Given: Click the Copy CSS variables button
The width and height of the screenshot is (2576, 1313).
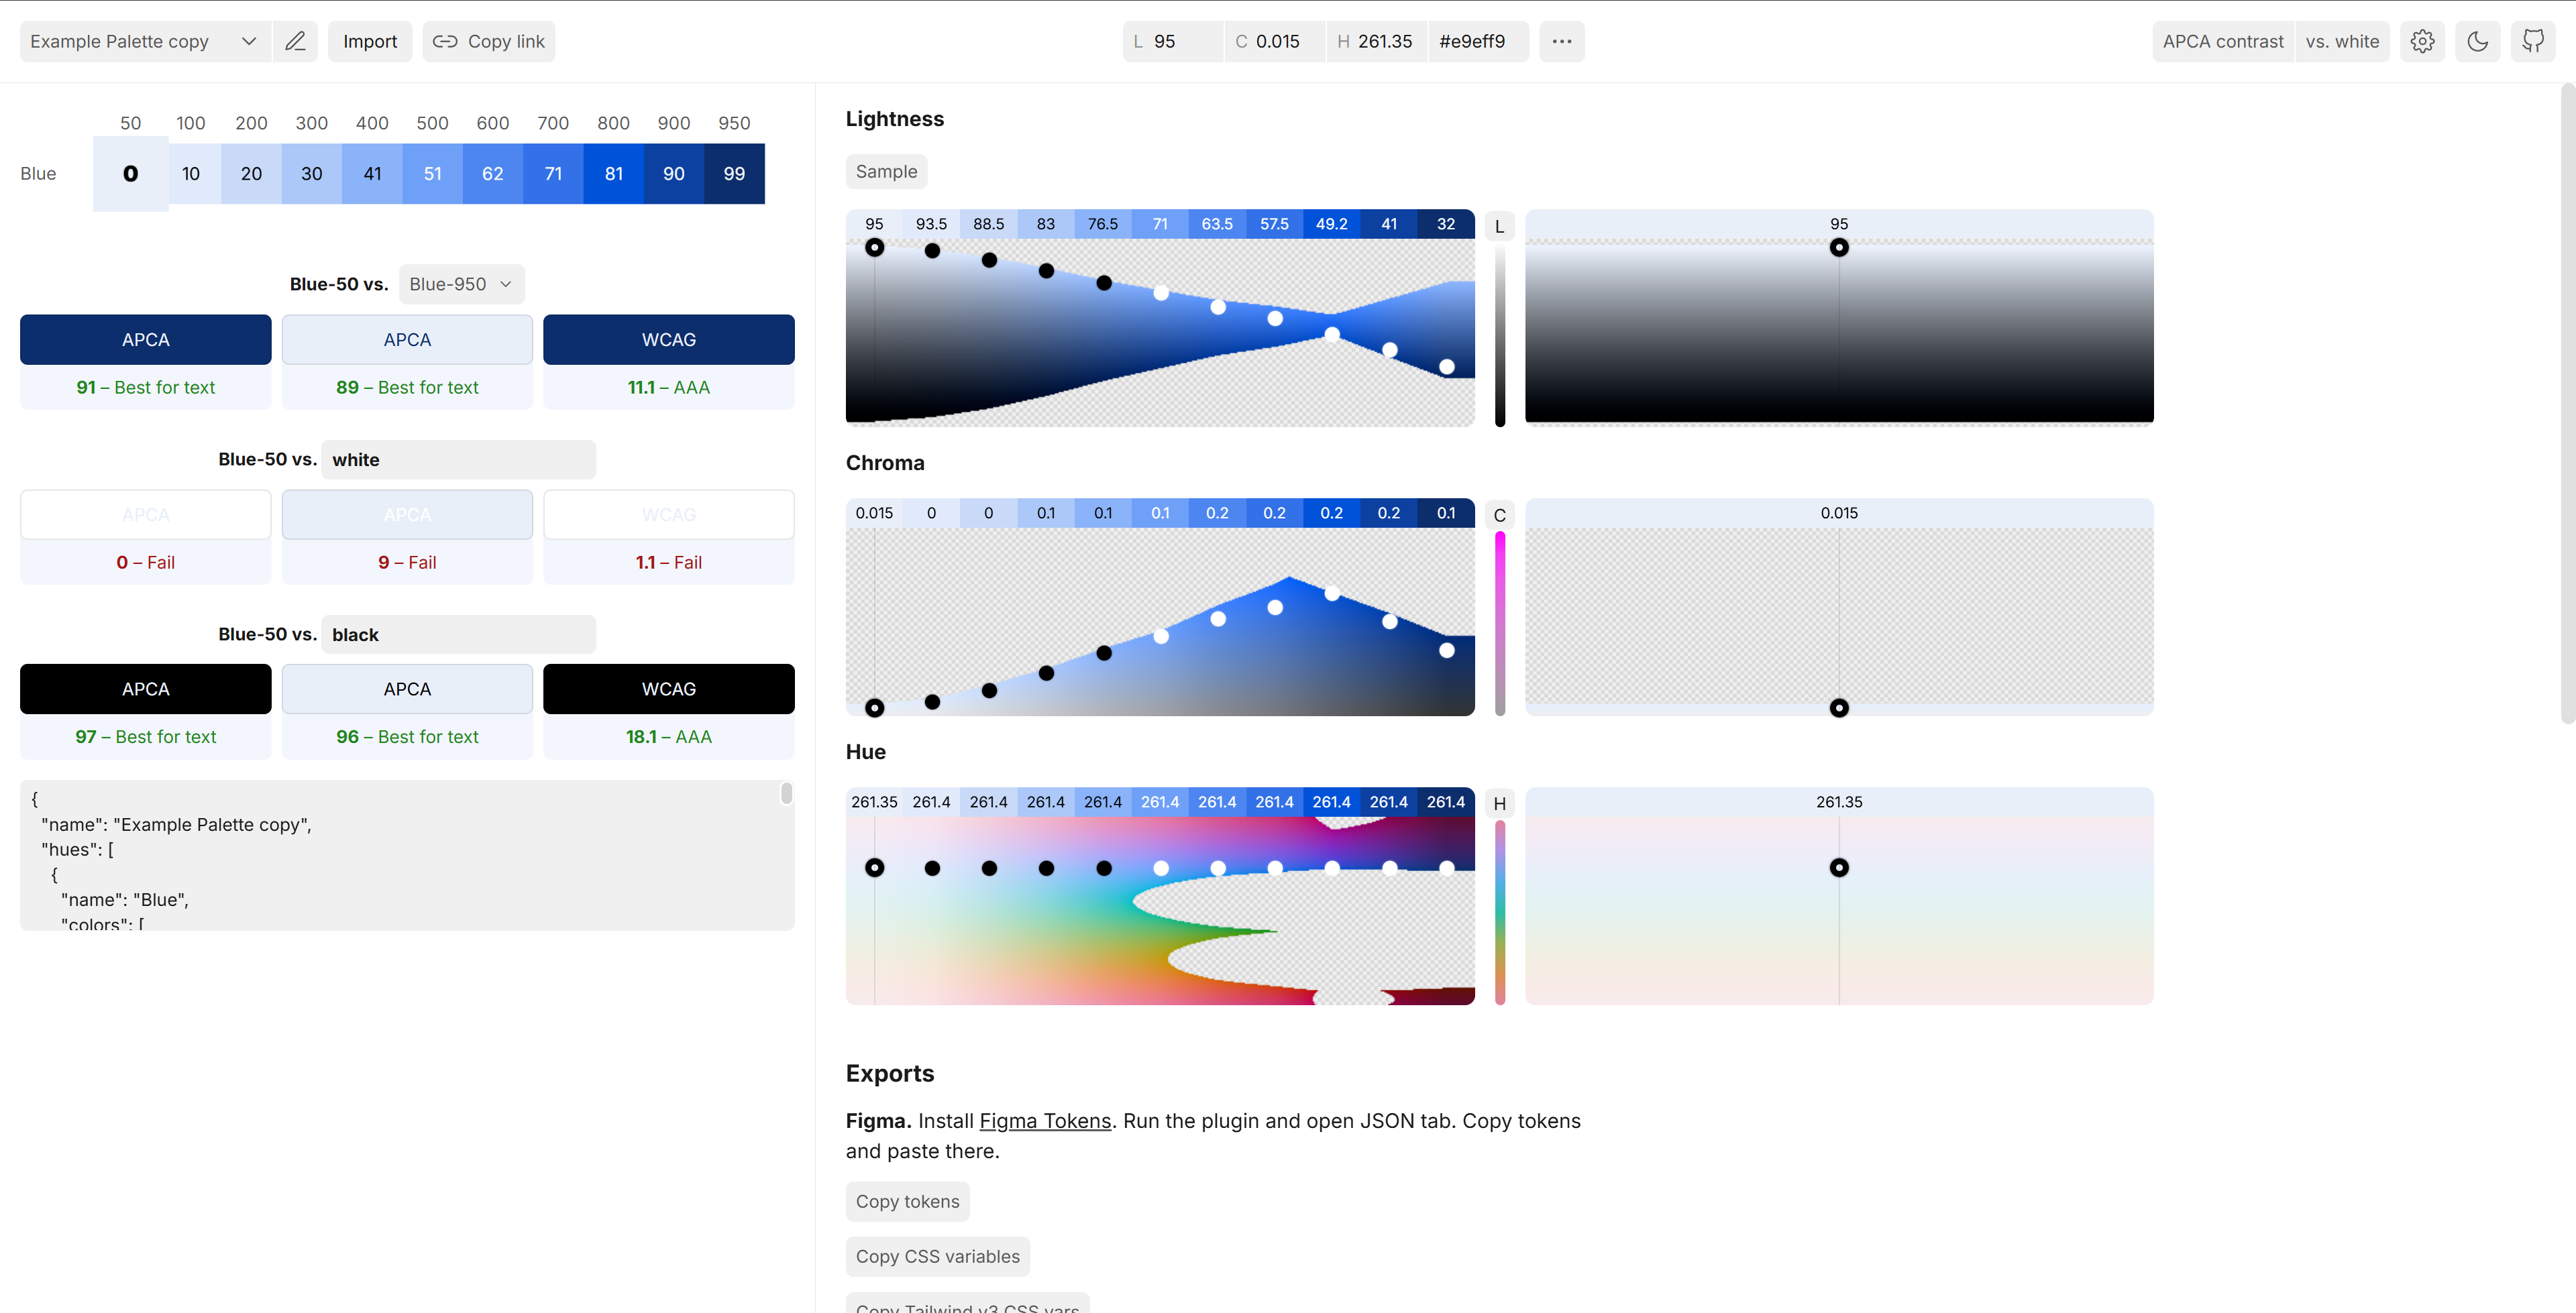Looking at the screenshot, I should tap(937, 1256).
